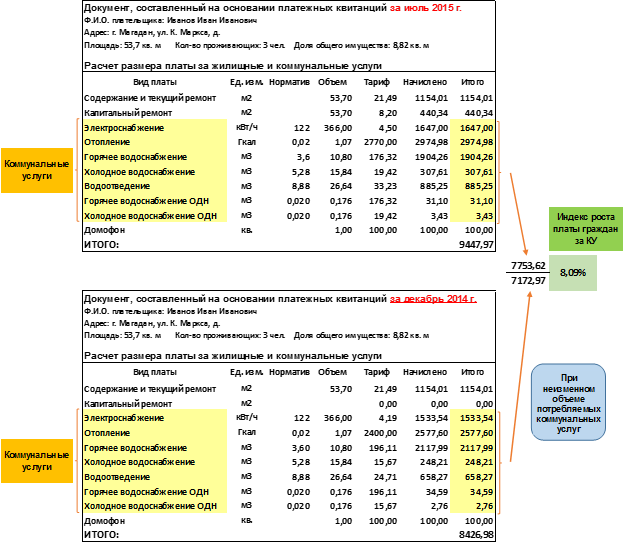Click yellow Итого cell 885,25 for Водоотведение
Image resolution: width=624 pixels, height=543 pixels.
pyautogui.click(x=479, y=186)
